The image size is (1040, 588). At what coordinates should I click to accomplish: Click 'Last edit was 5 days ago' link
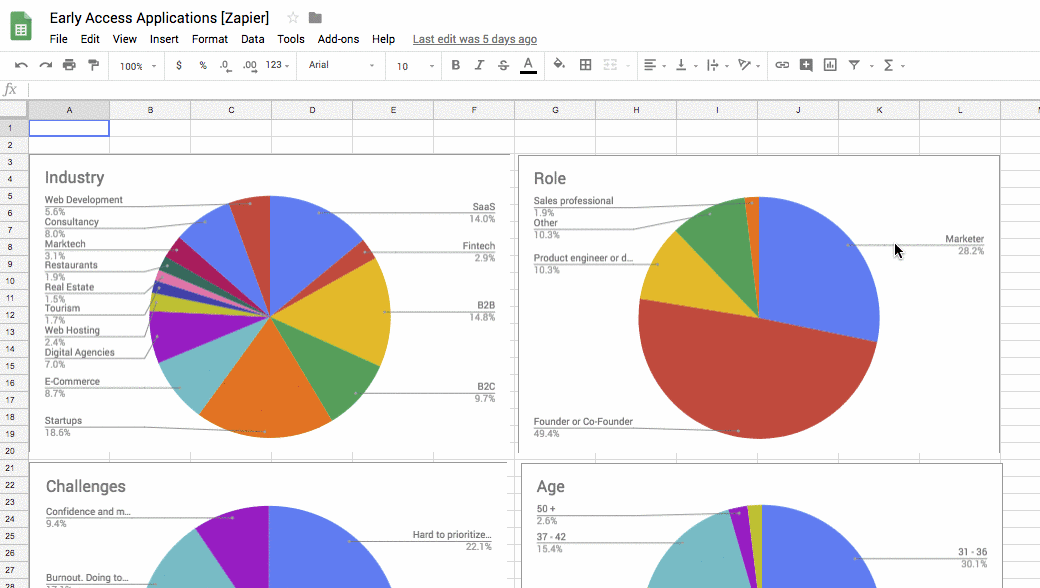[x=475, y=39]
